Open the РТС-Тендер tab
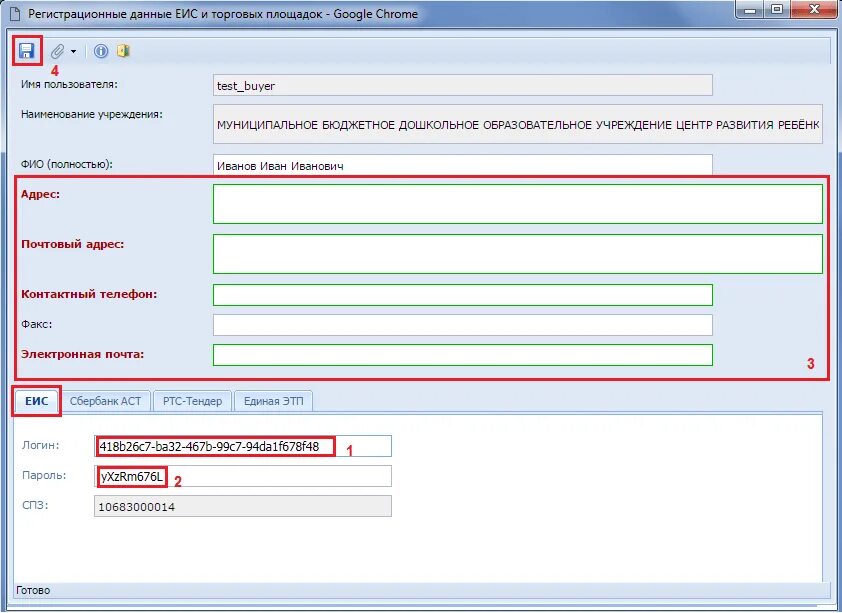This screenshot has height=613, width=842. tap(192, 401)
